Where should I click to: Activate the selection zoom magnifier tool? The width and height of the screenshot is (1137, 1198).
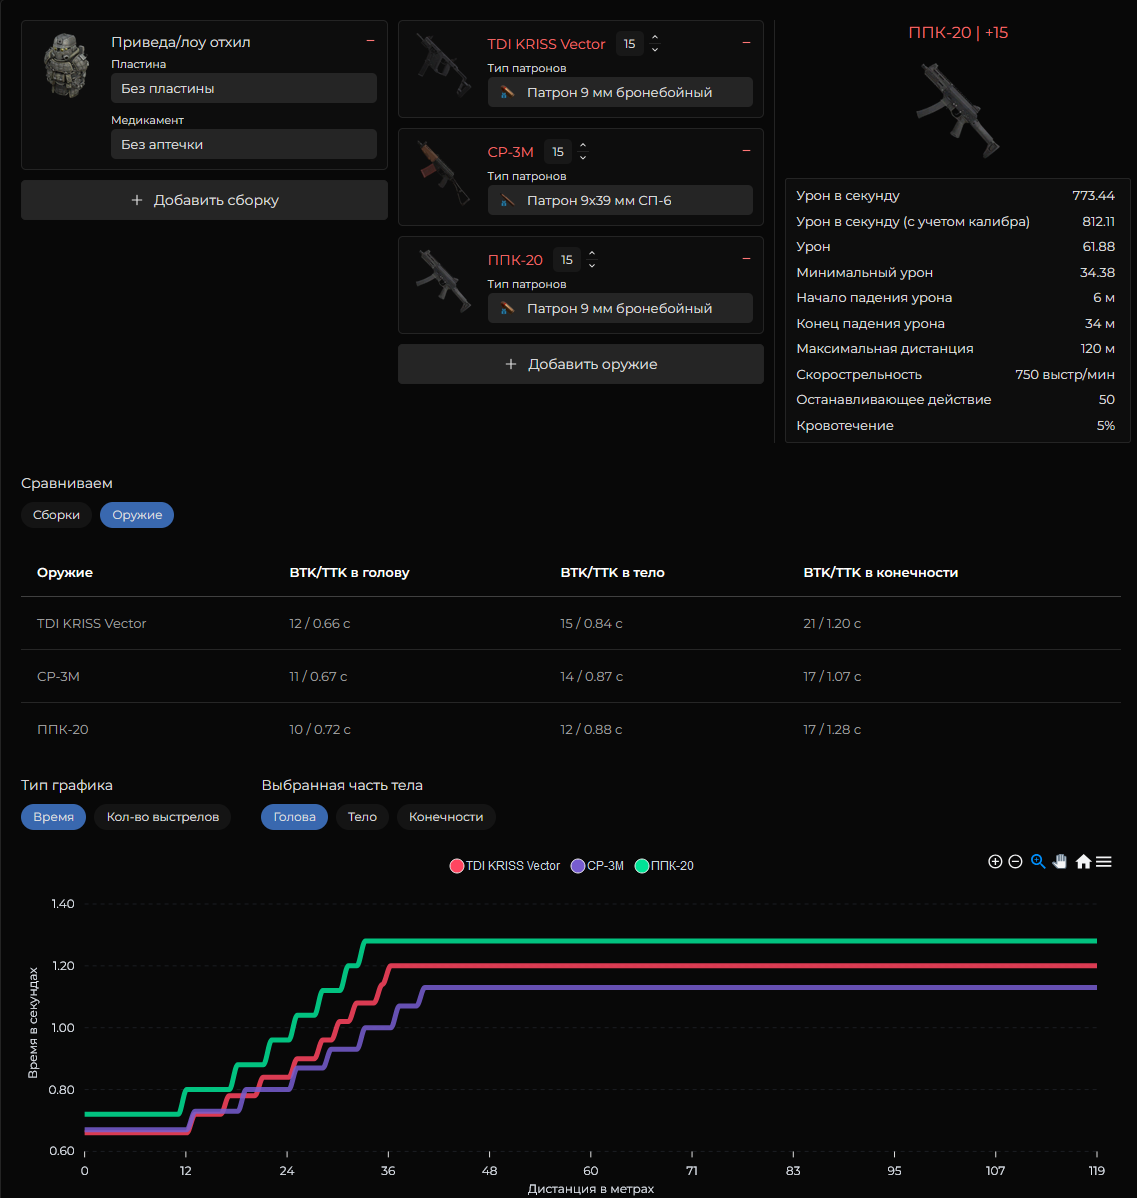pos(1038,862)
